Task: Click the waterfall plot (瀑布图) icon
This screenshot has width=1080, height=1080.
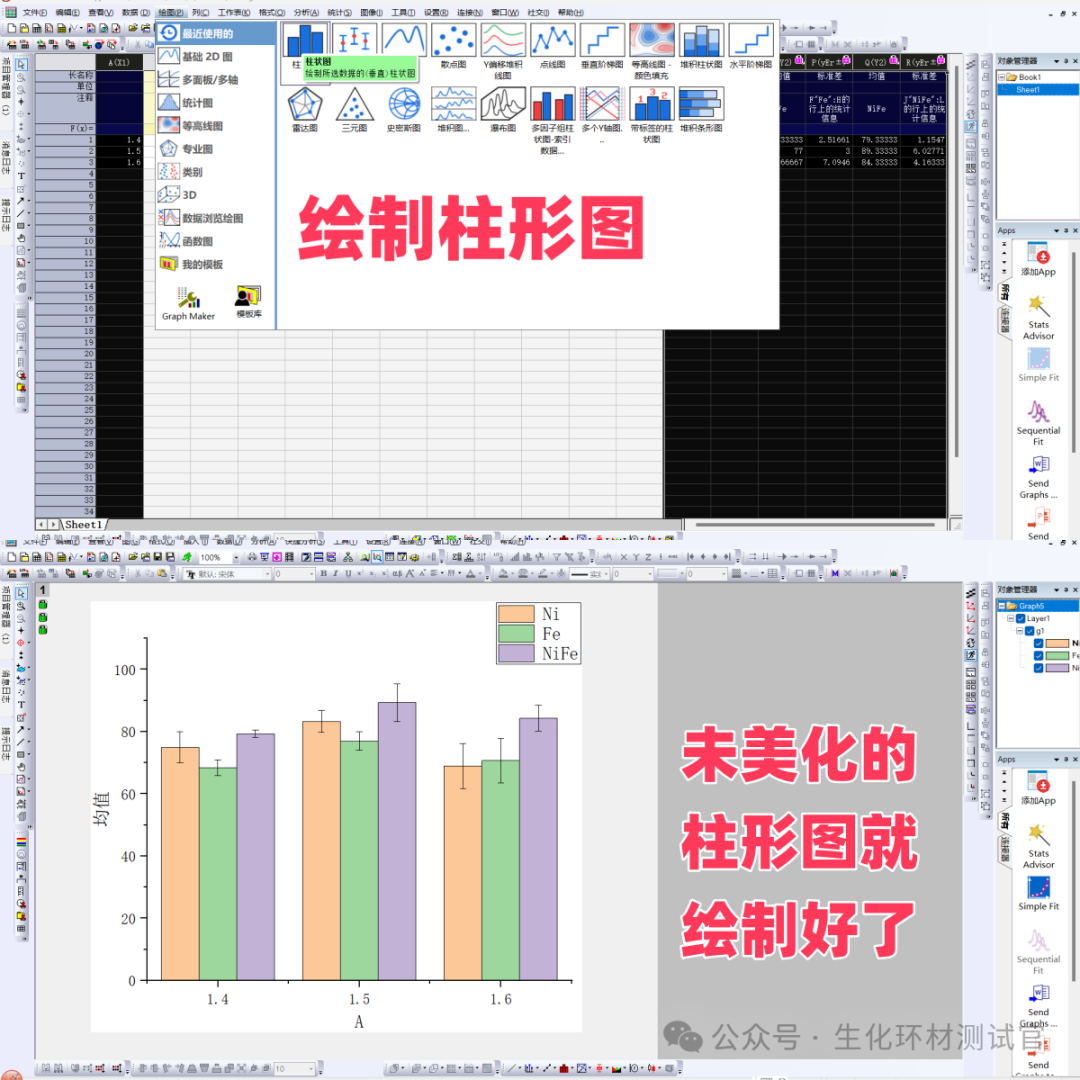Action: click(503, 104)
